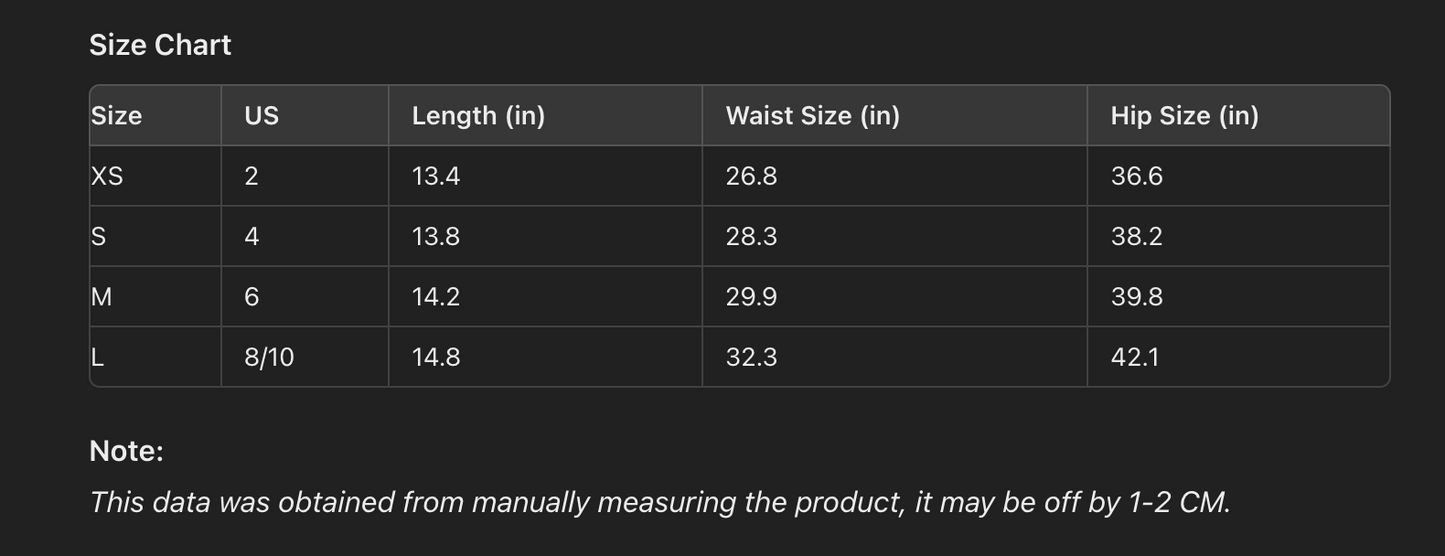Click the S size row label
The width and height of the screenshot is (1445, 556).
[x=98, y=236]
